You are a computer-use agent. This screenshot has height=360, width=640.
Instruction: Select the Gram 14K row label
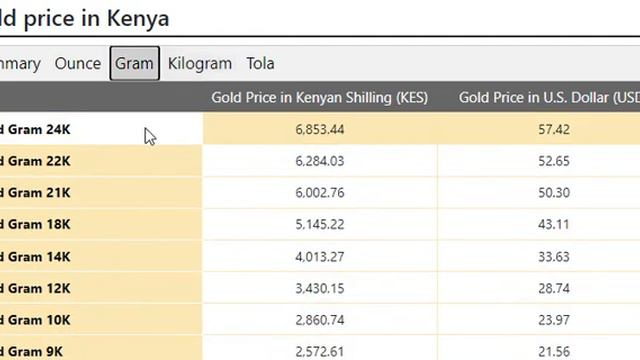pos(35,257)
